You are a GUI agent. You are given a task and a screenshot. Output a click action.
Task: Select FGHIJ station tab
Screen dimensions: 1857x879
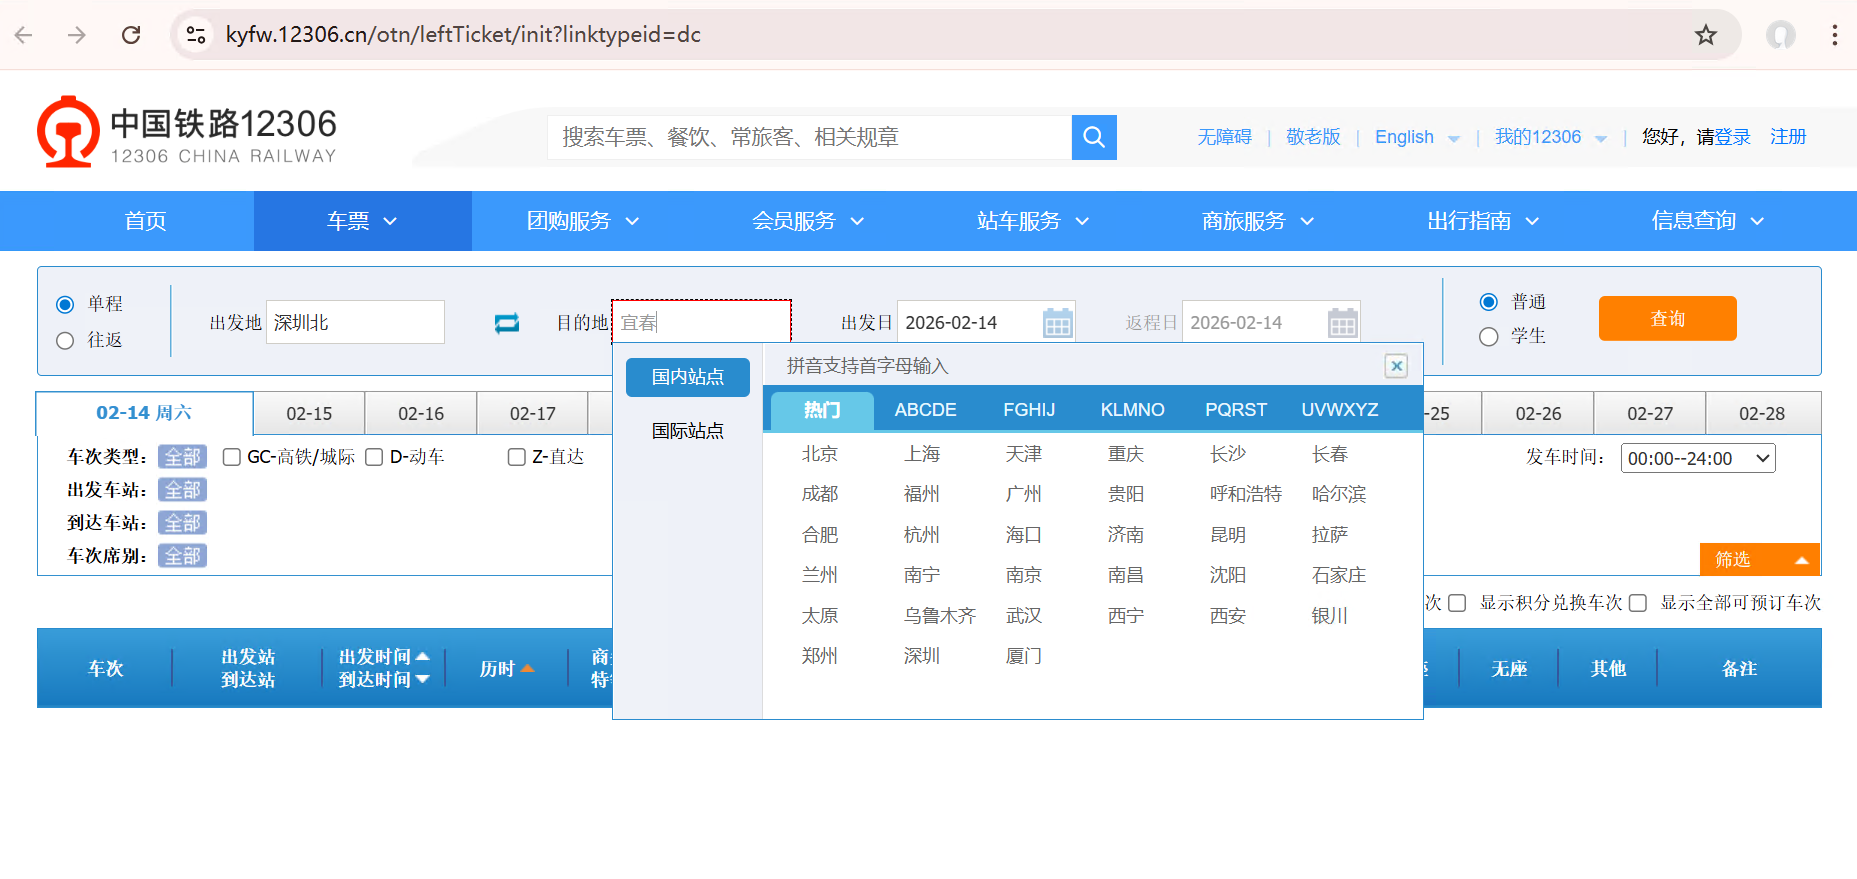1029,410
